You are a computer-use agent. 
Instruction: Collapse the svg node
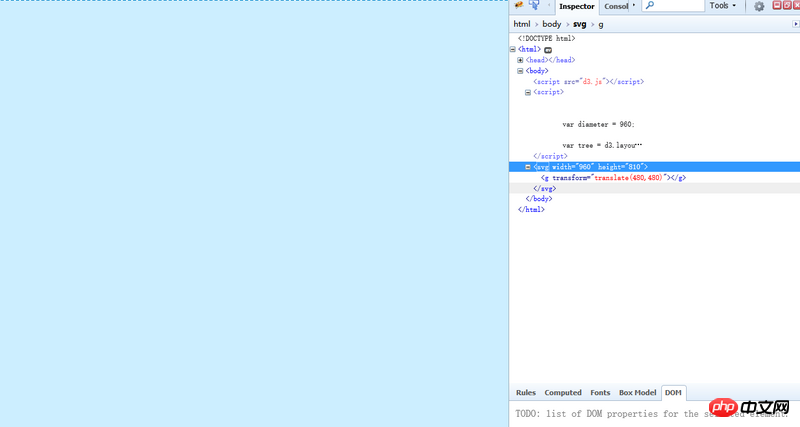(528, 167)
